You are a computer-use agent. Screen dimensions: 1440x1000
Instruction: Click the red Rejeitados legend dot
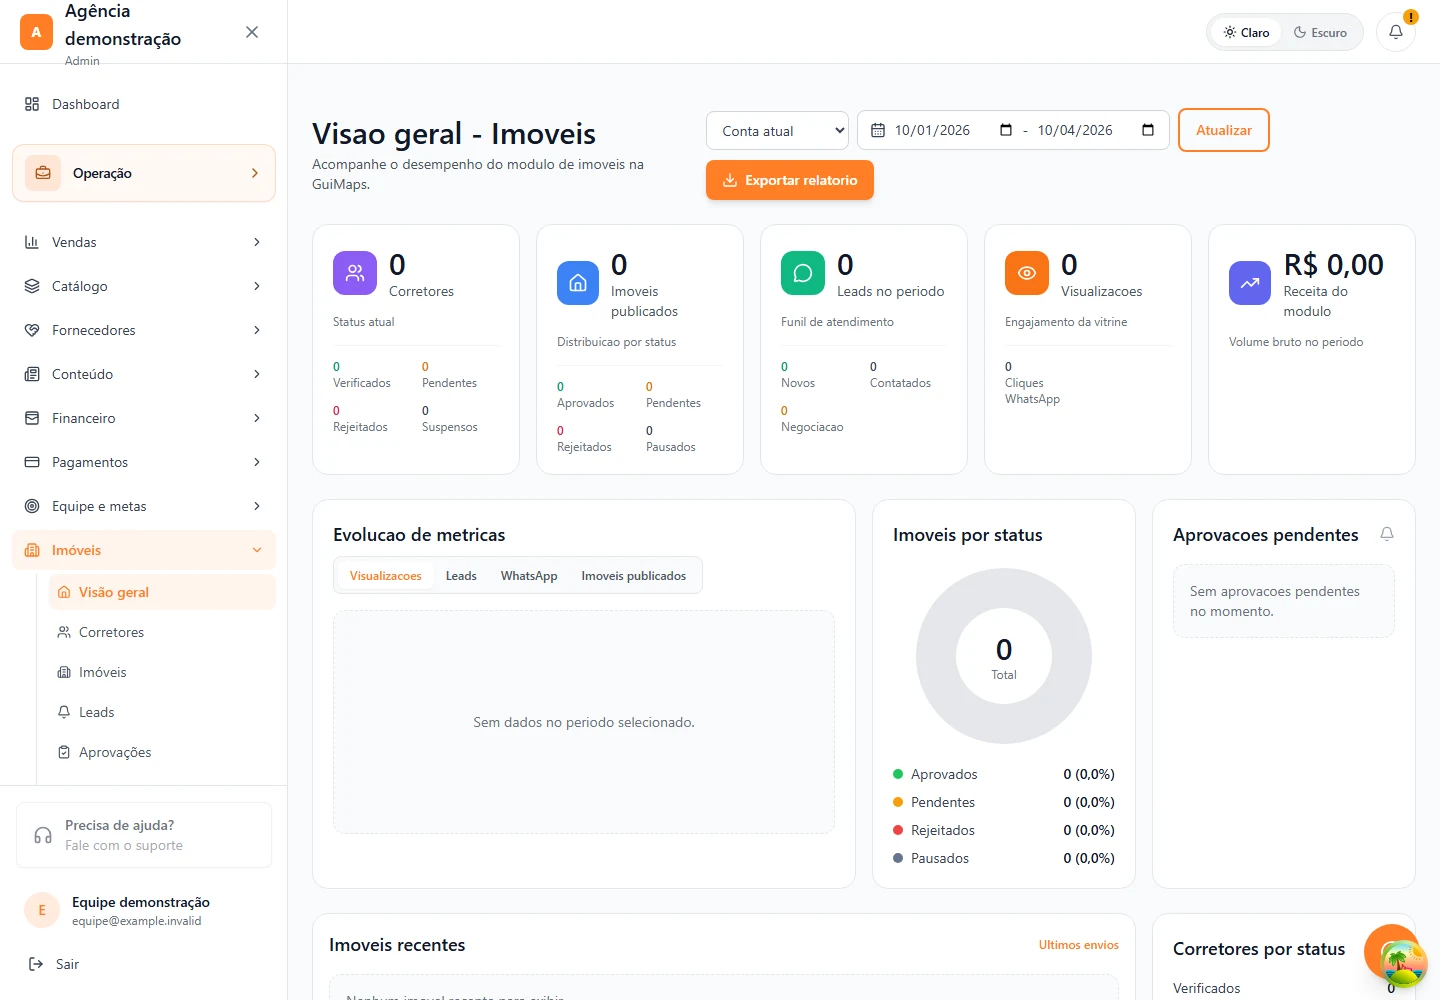click(898, 830)
